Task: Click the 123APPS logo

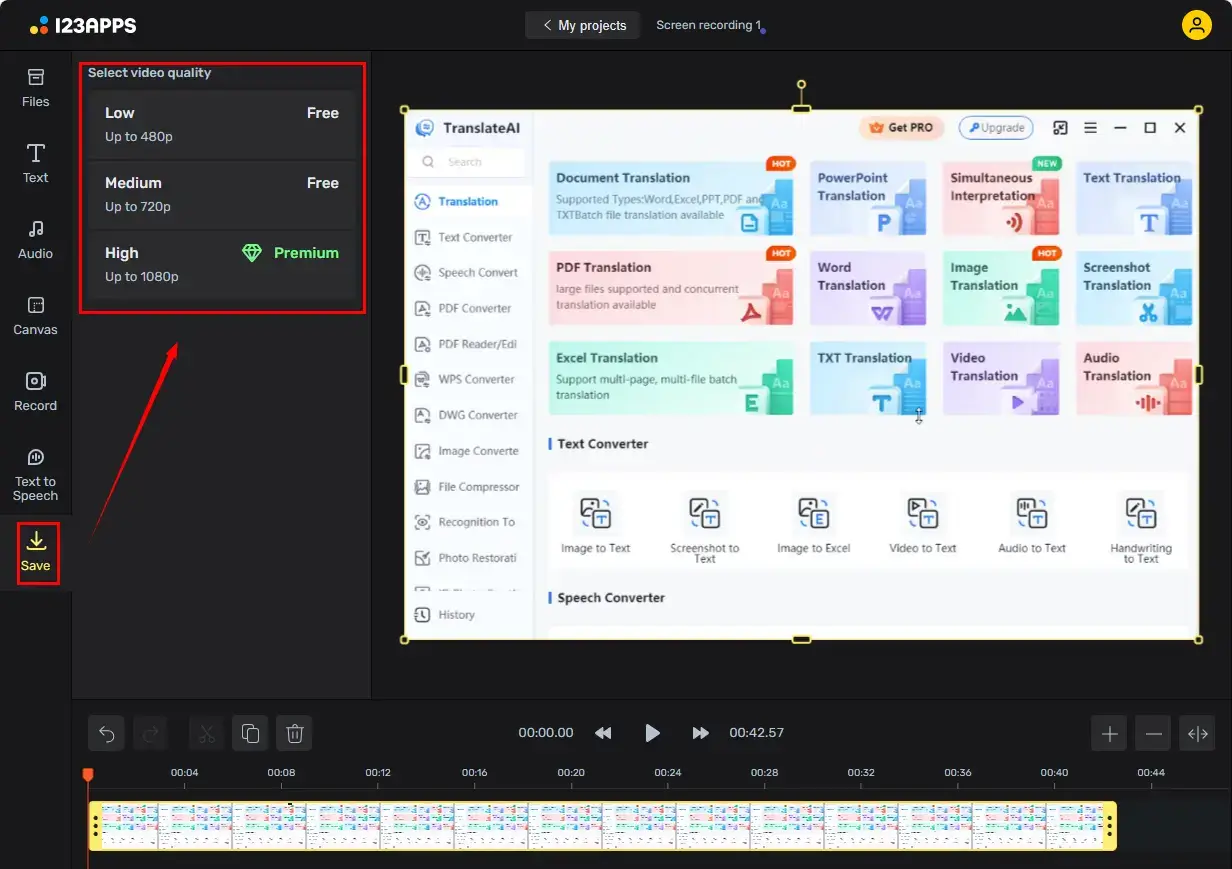Action: (83, 25)
